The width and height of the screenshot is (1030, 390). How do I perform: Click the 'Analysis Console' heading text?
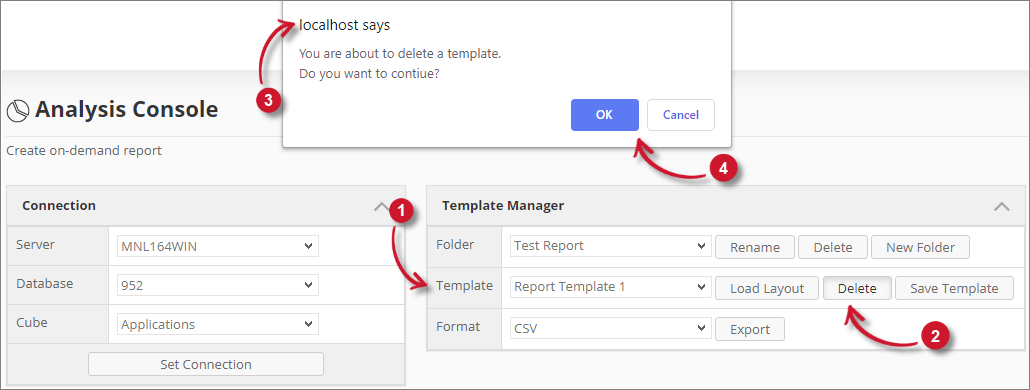coord(126,109)
